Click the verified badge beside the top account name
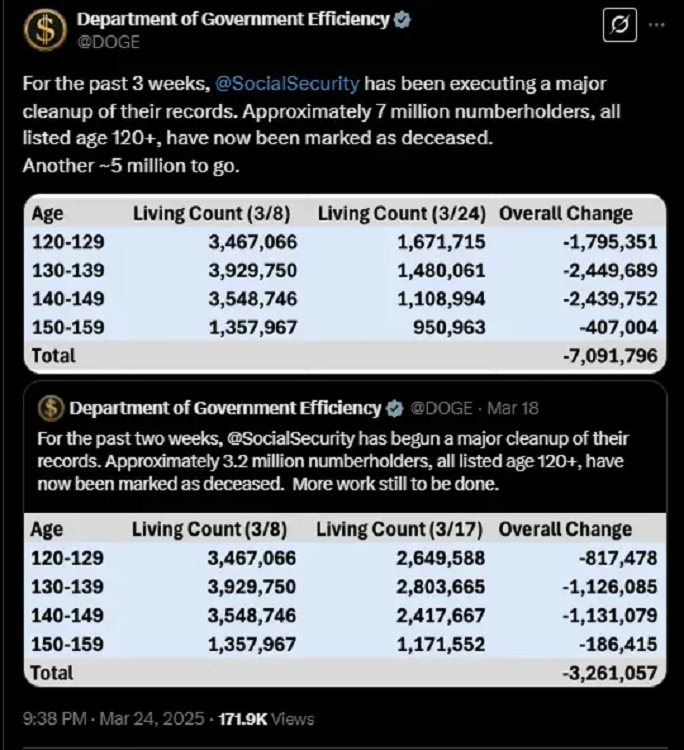 402,20
